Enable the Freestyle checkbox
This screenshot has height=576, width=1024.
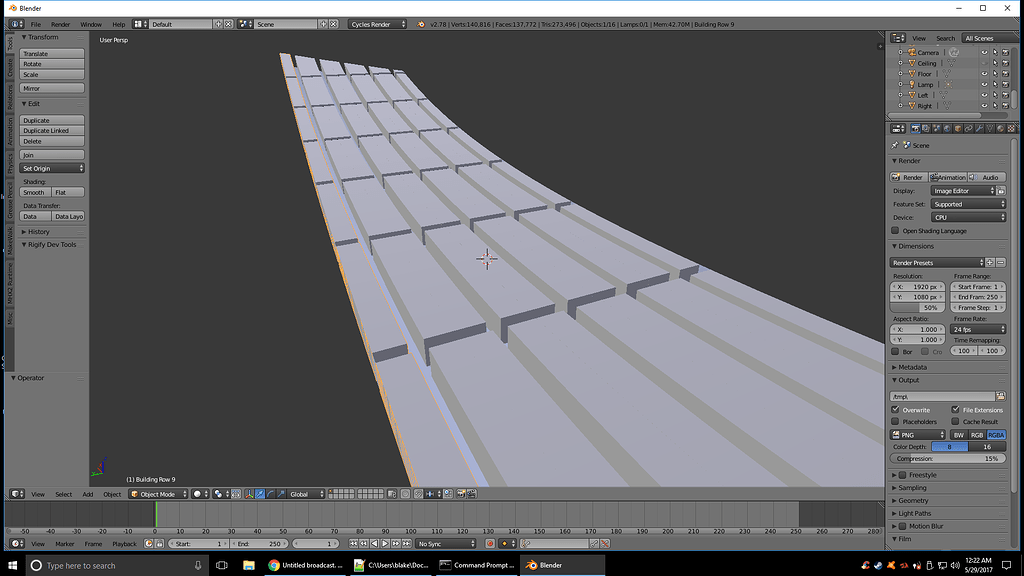(903, 475)
